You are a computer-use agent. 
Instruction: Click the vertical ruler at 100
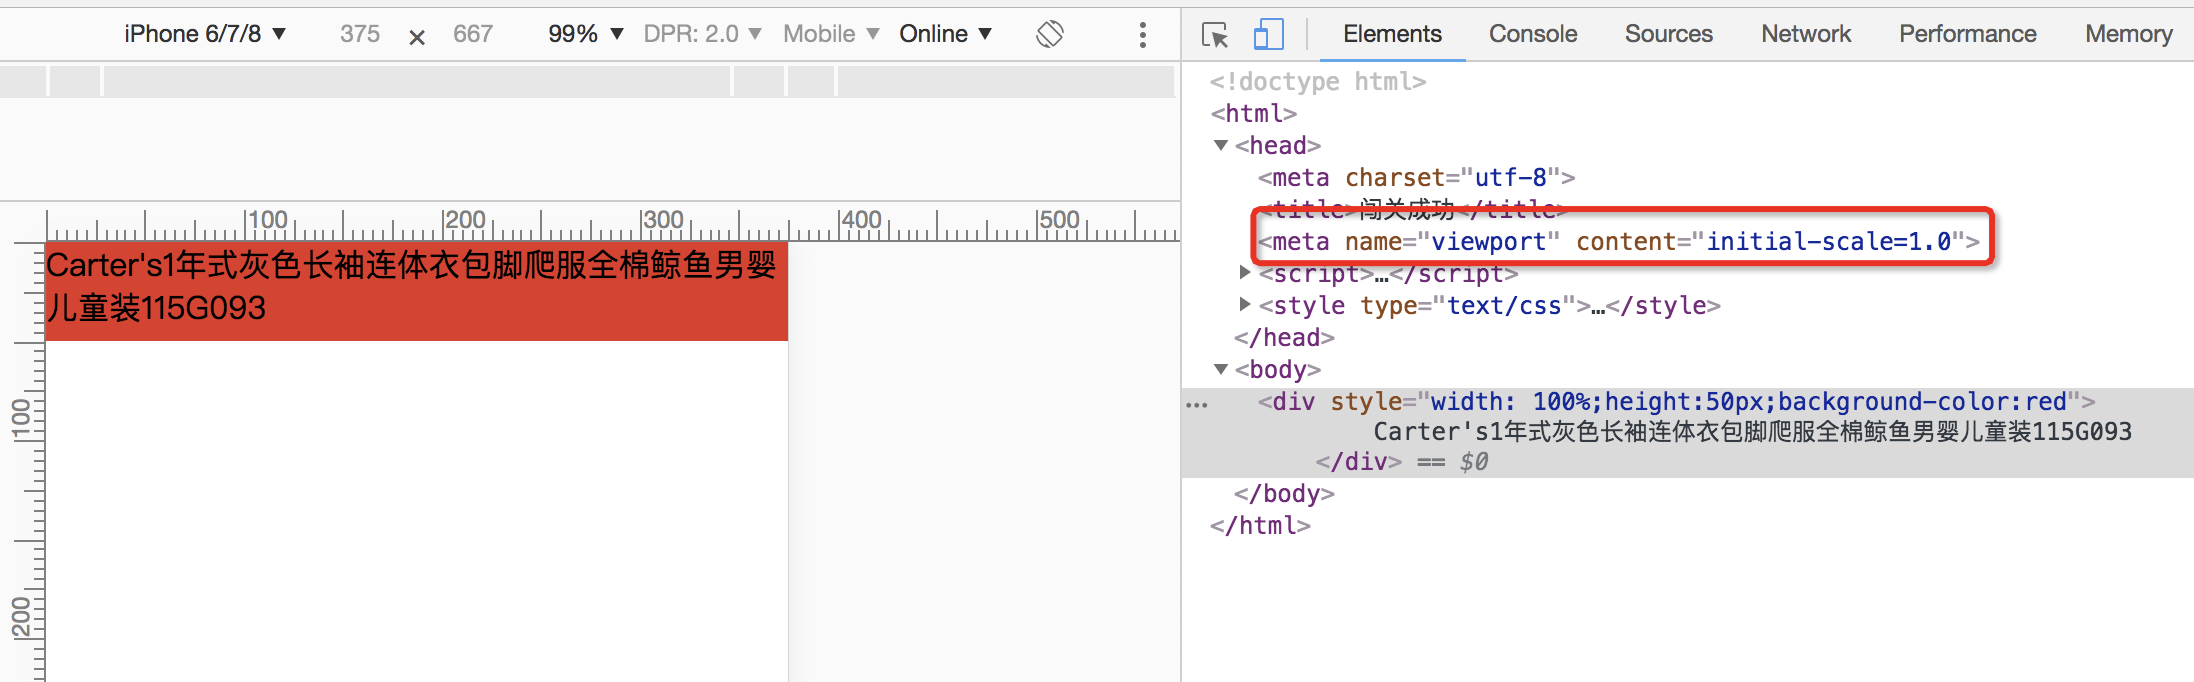click(x=22, y=417)
